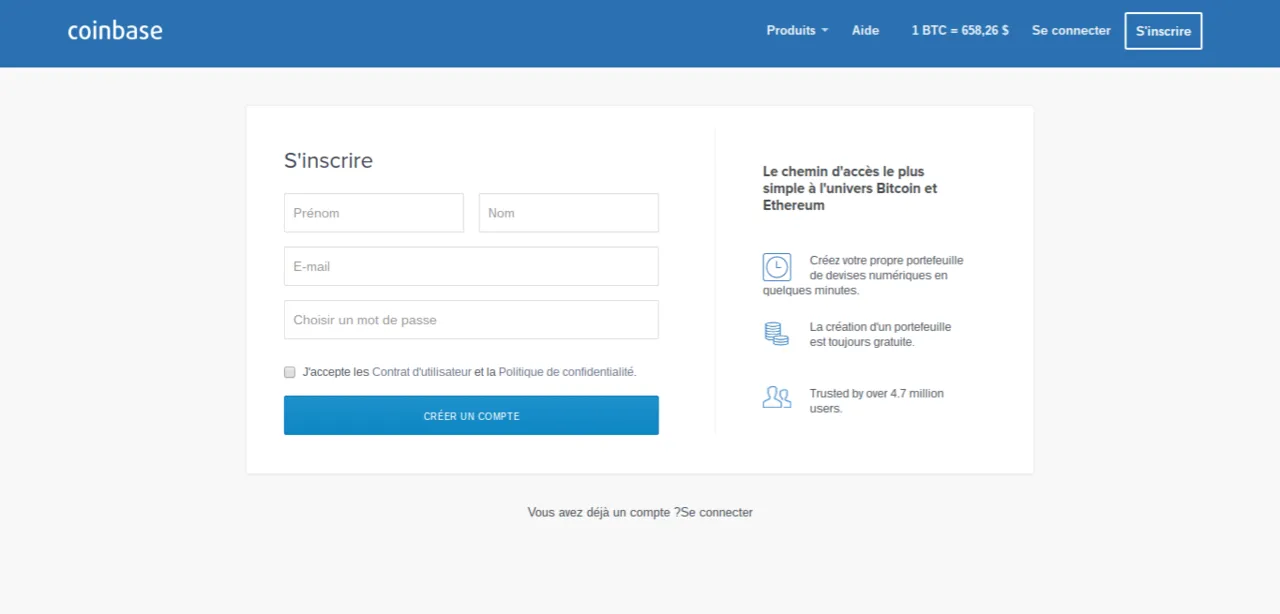Focus the Choisir un mot de passe field
The image size is (1280, 614).
tap(471, 320)
